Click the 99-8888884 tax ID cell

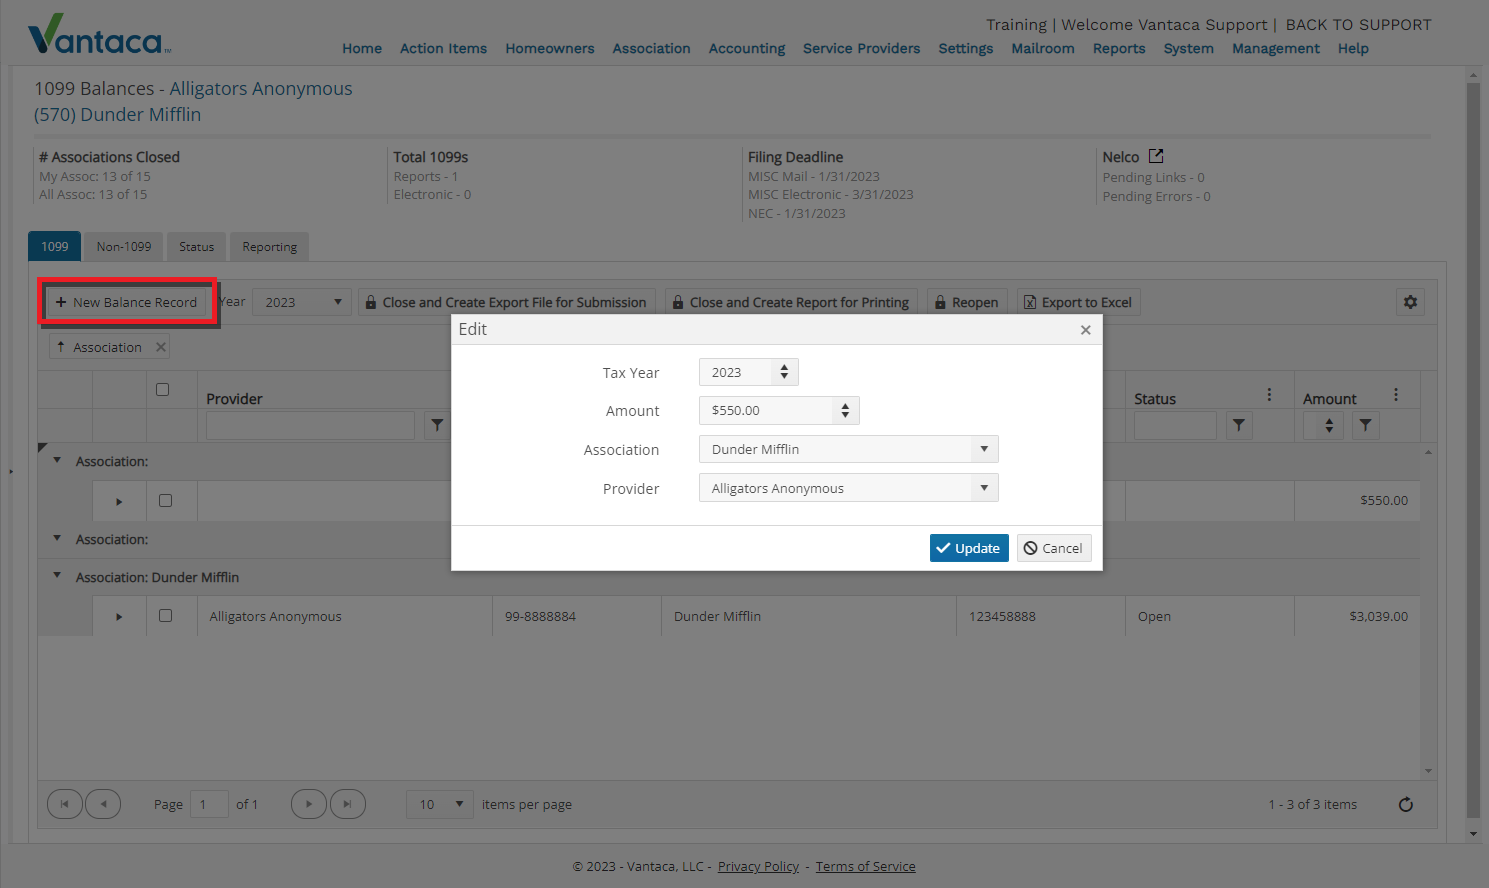576,617
